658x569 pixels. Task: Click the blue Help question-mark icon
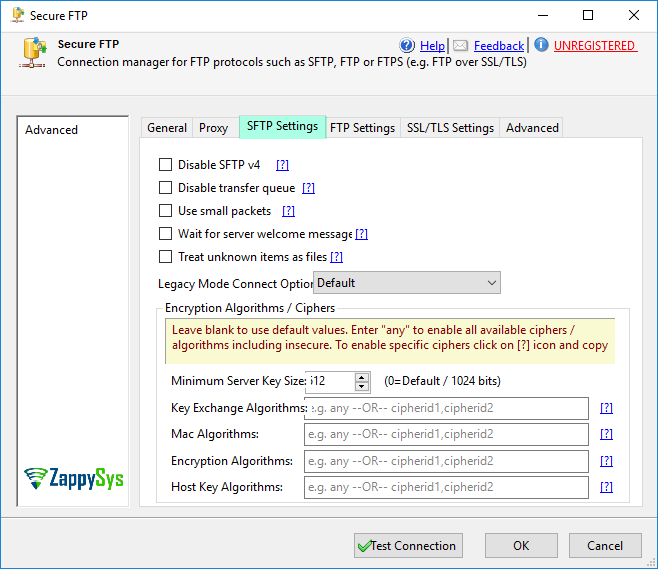tap(407, 45)
